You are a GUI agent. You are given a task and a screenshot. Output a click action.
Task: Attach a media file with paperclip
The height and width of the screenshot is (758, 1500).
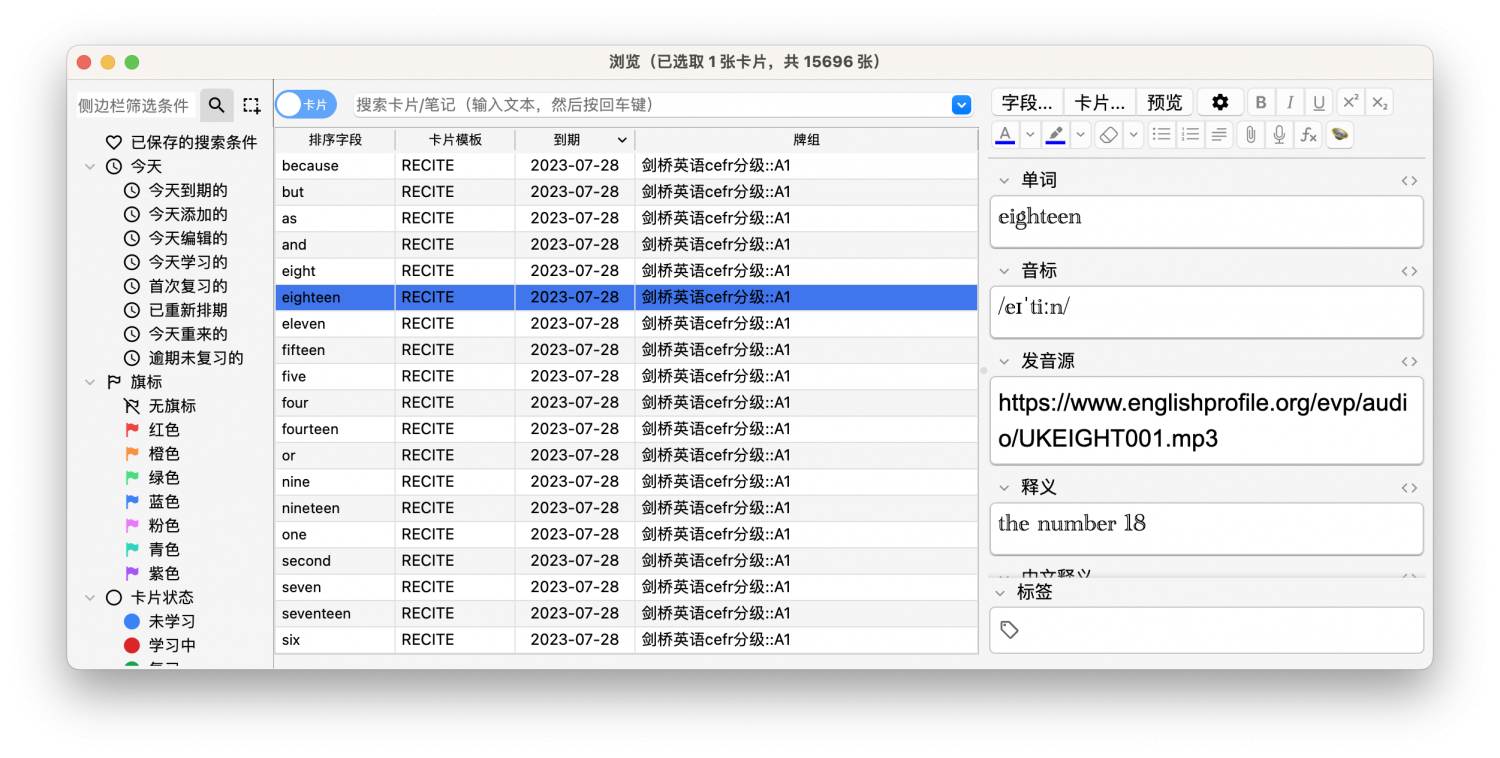(1250, 134)
